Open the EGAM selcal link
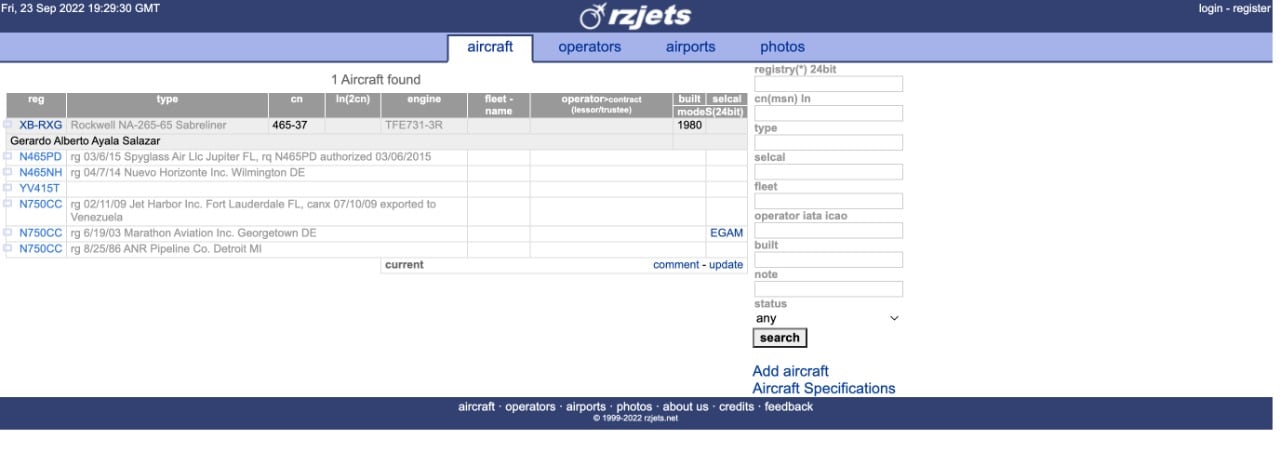Screen dimensions: 1280x465 click(x=726, y=233)
